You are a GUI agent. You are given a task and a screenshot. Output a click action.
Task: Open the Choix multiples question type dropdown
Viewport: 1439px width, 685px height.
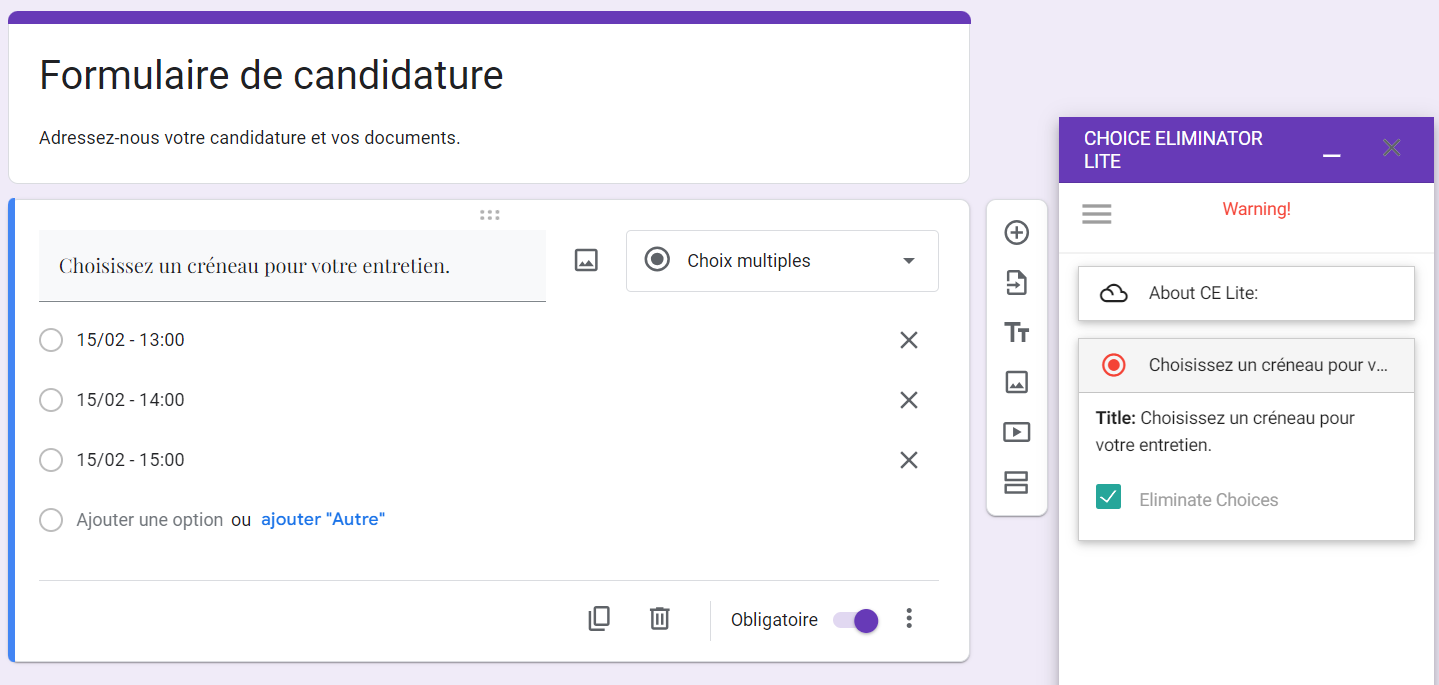click(782, 261)
